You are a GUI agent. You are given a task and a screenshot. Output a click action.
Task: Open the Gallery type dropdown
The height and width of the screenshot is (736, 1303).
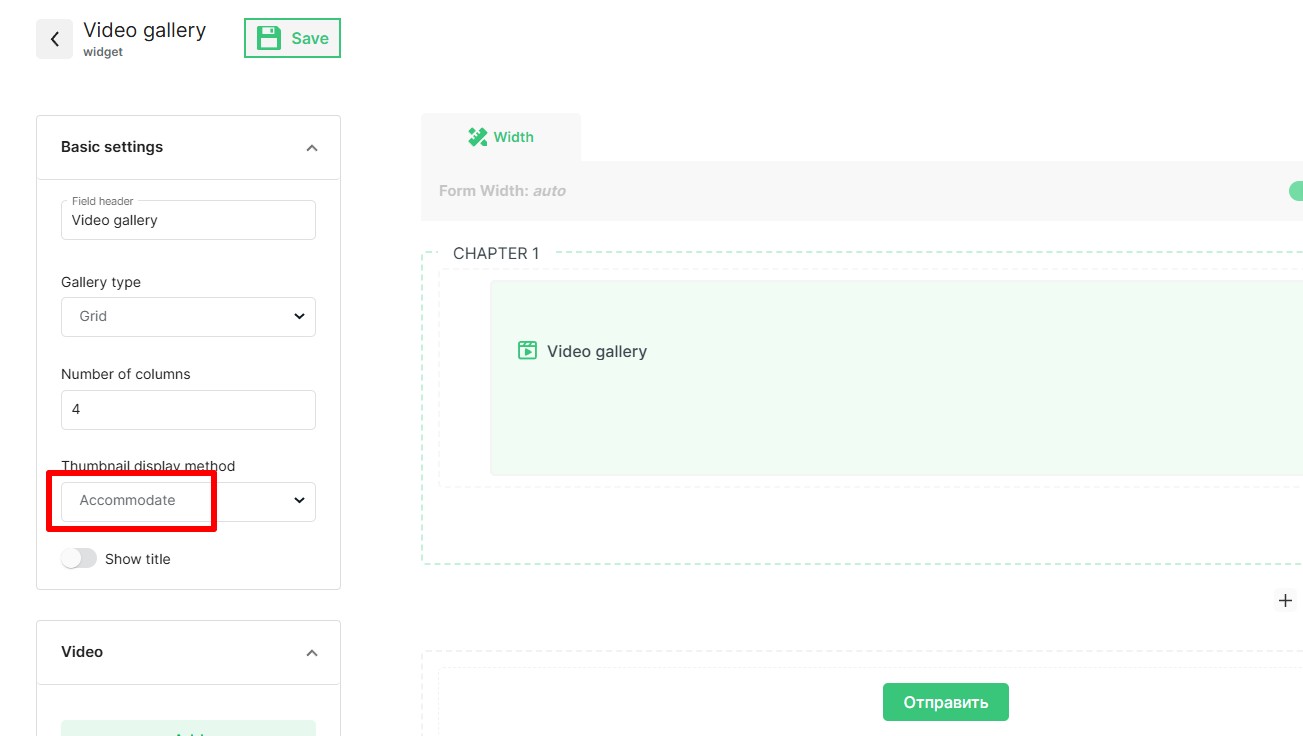click(188, 316)
